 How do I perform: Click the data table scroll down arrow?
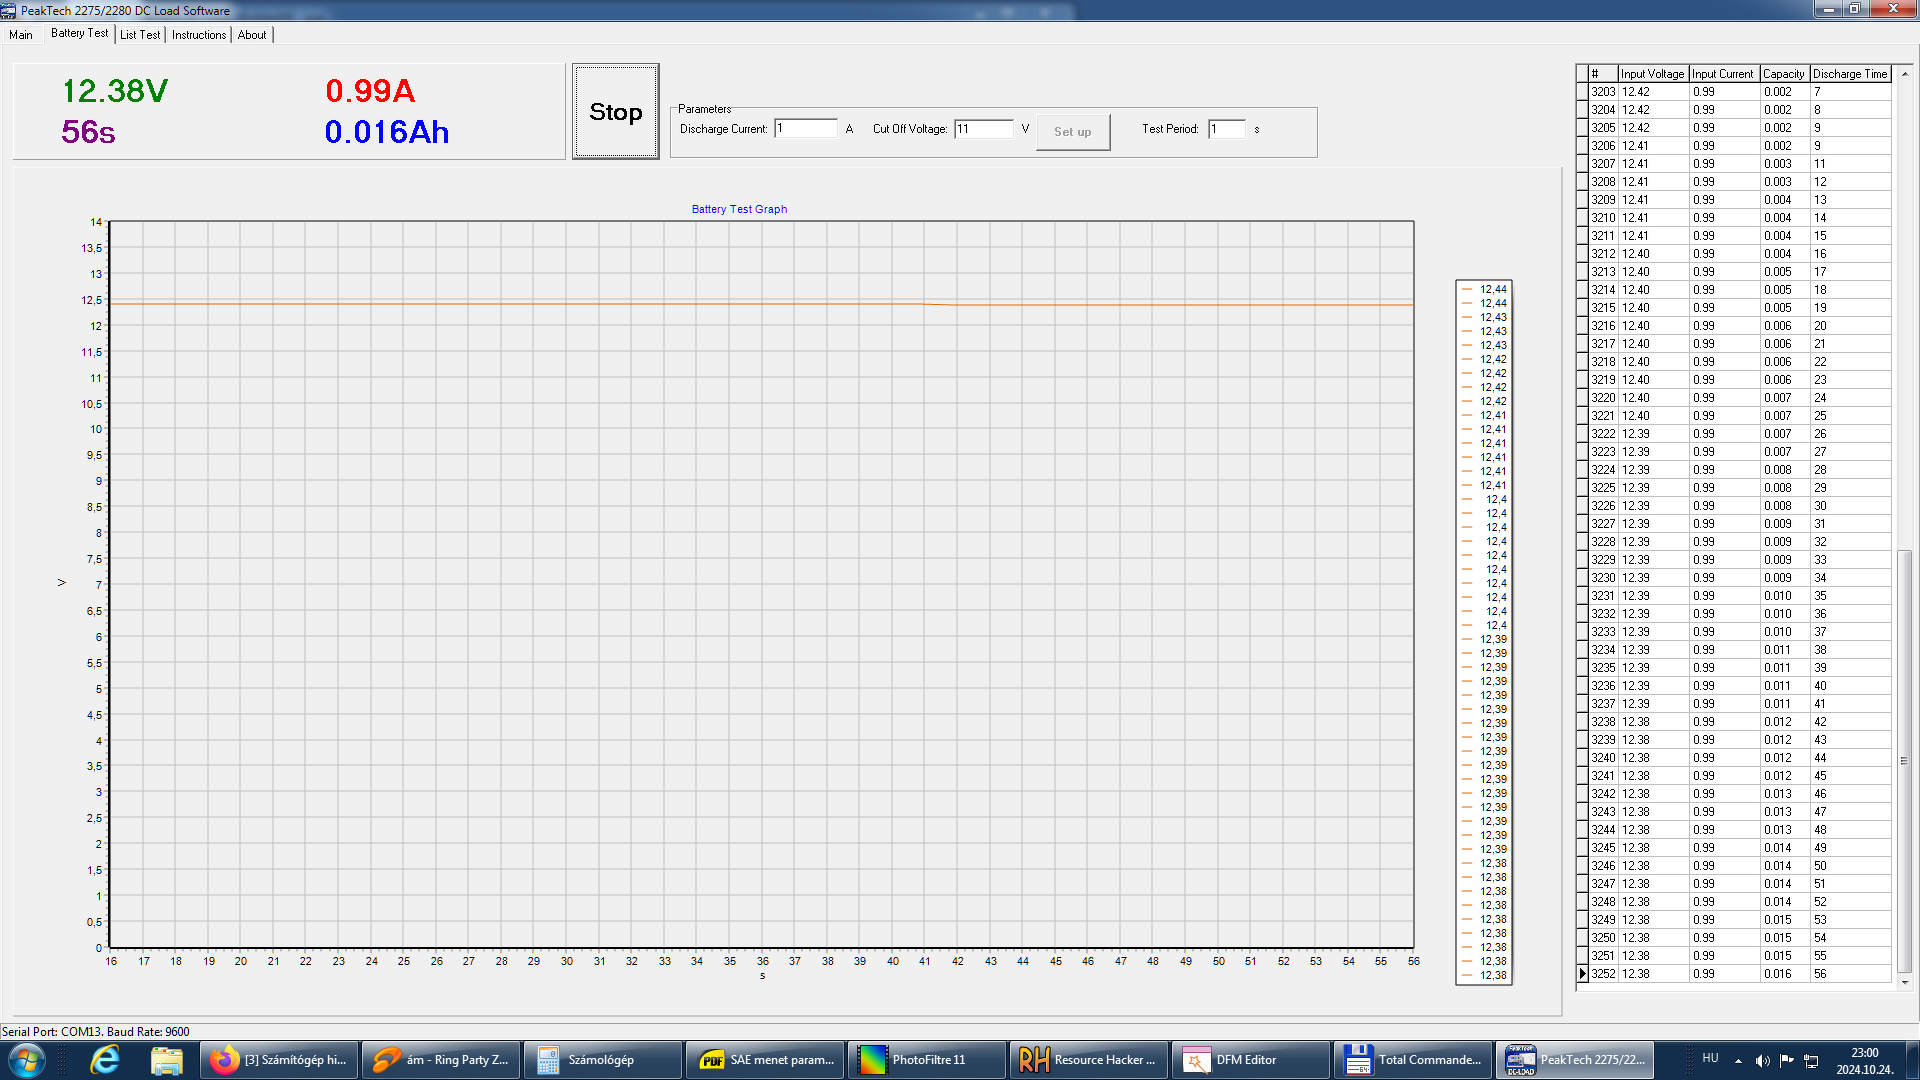click(x=1905, y=983)
